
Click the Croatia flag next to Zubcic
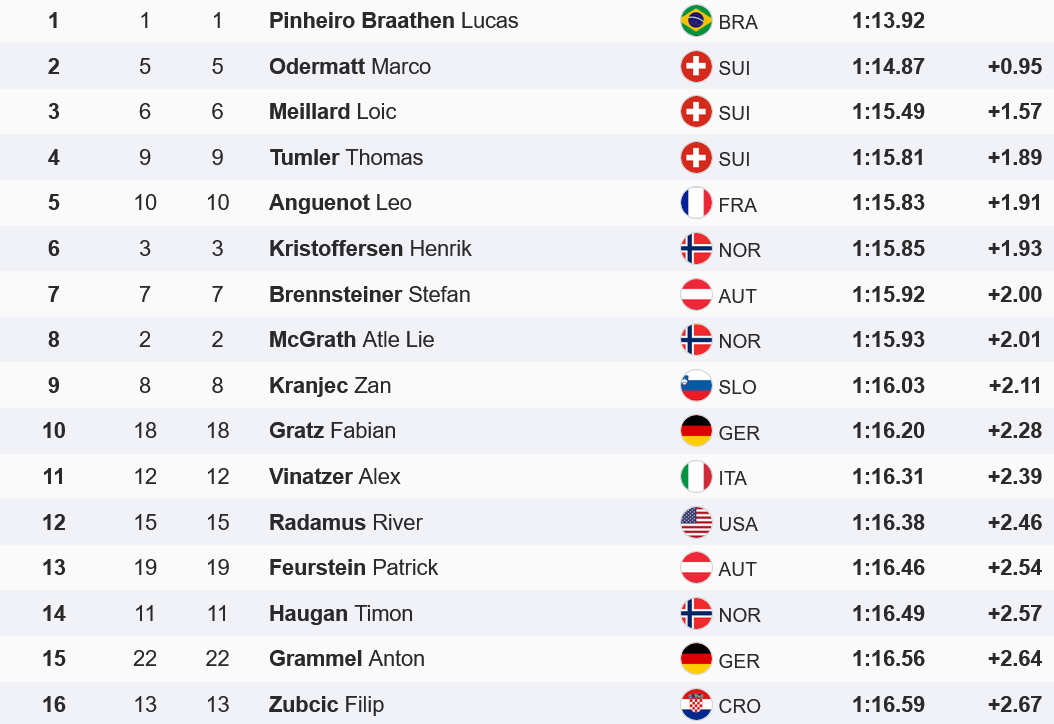coord(696,705)
